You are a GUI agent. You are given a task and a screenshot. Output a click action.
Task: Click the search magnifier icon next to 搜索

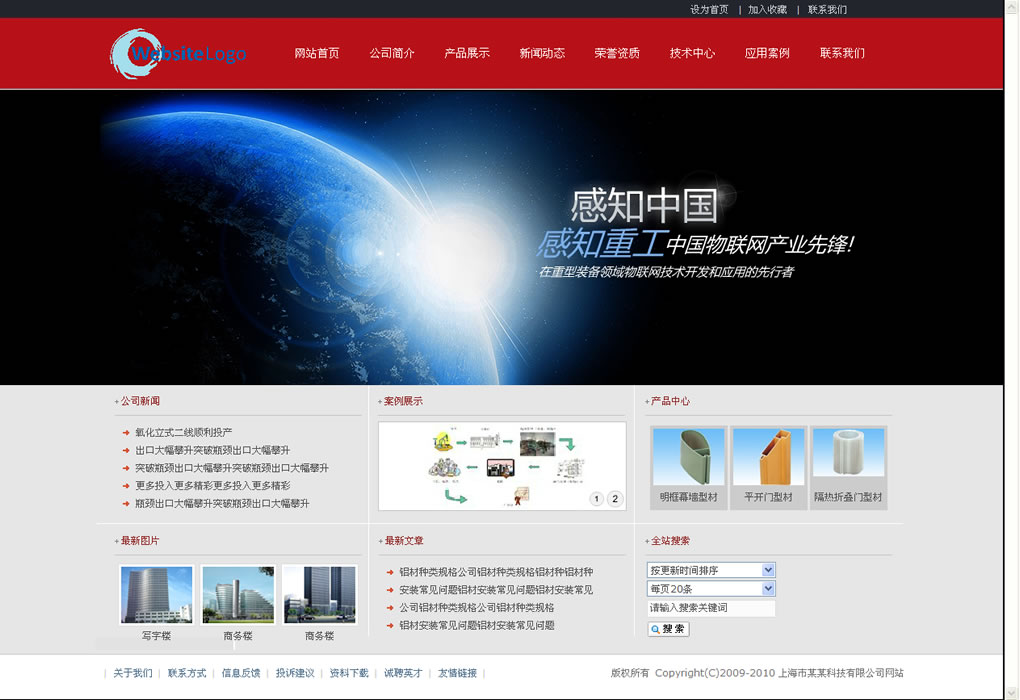coord(655,629)
